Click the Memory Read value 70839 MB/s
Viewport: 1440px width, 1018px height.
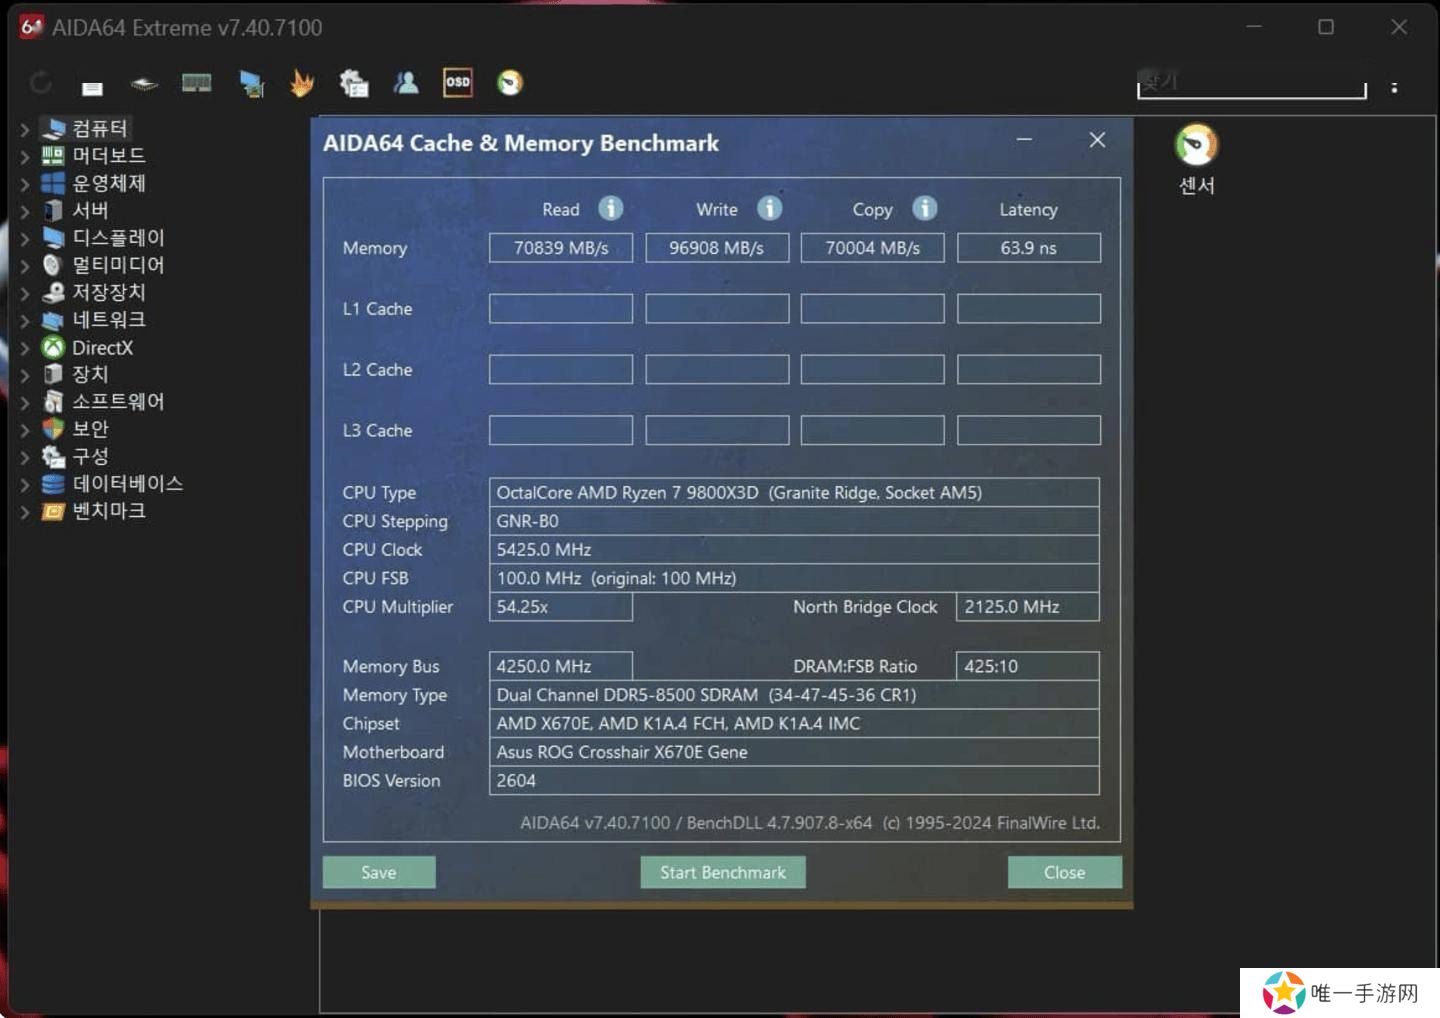[561, 248]
